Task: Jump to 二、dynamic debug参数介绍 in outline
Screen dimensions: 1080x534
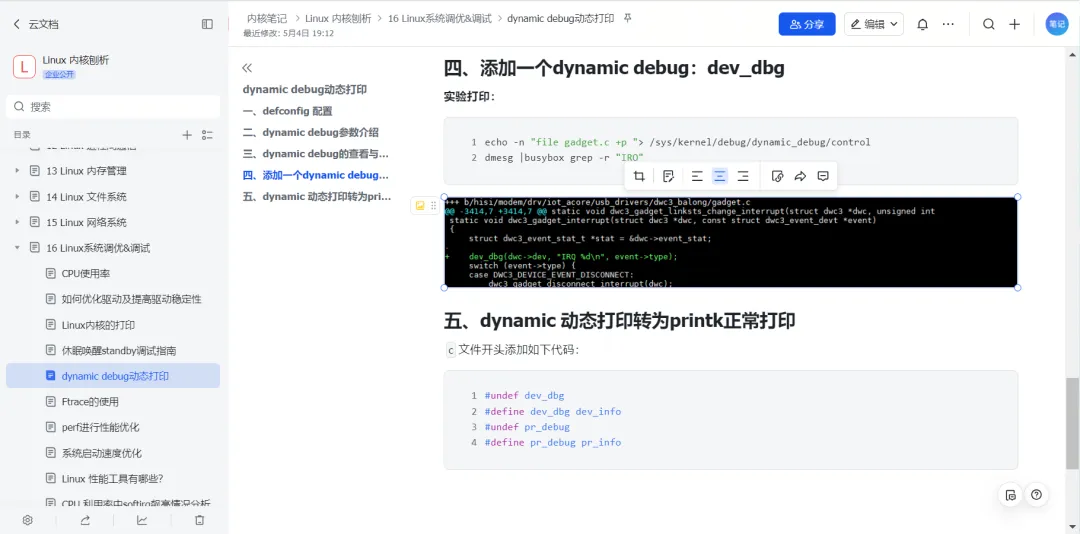Action: point(311,132)
